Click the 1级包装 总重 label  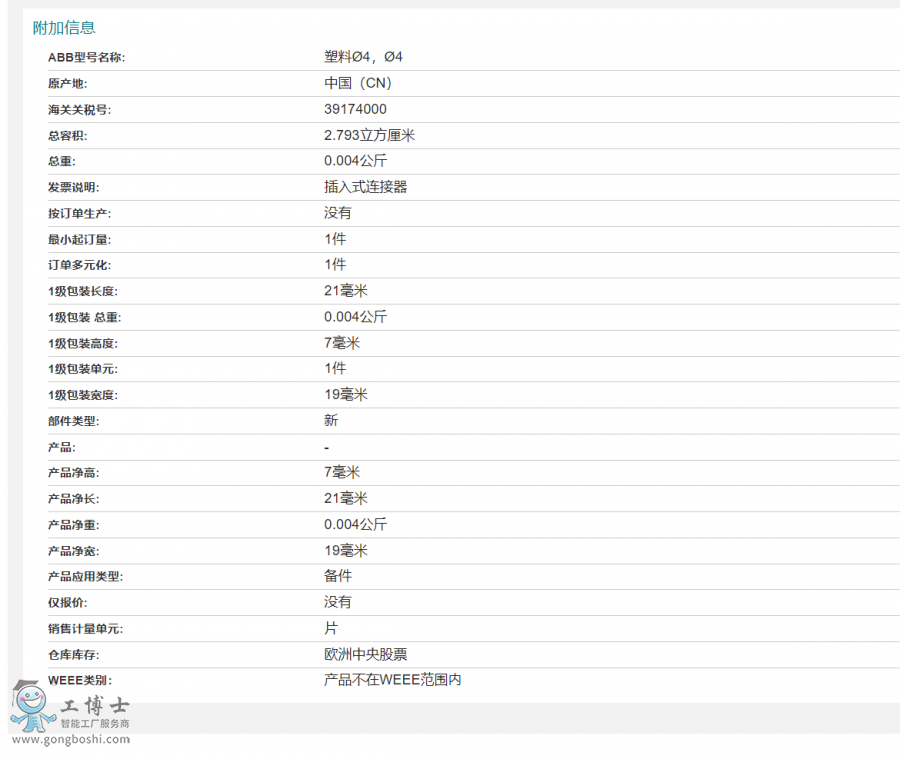click(x=84, y=317)
